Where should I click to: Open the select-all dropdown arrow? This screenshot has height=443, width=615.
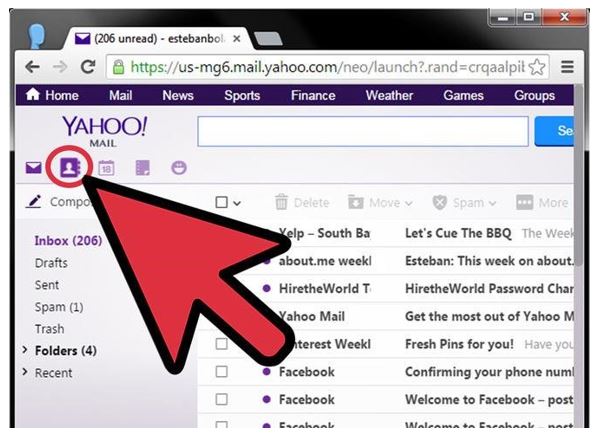tap(237, 203)
